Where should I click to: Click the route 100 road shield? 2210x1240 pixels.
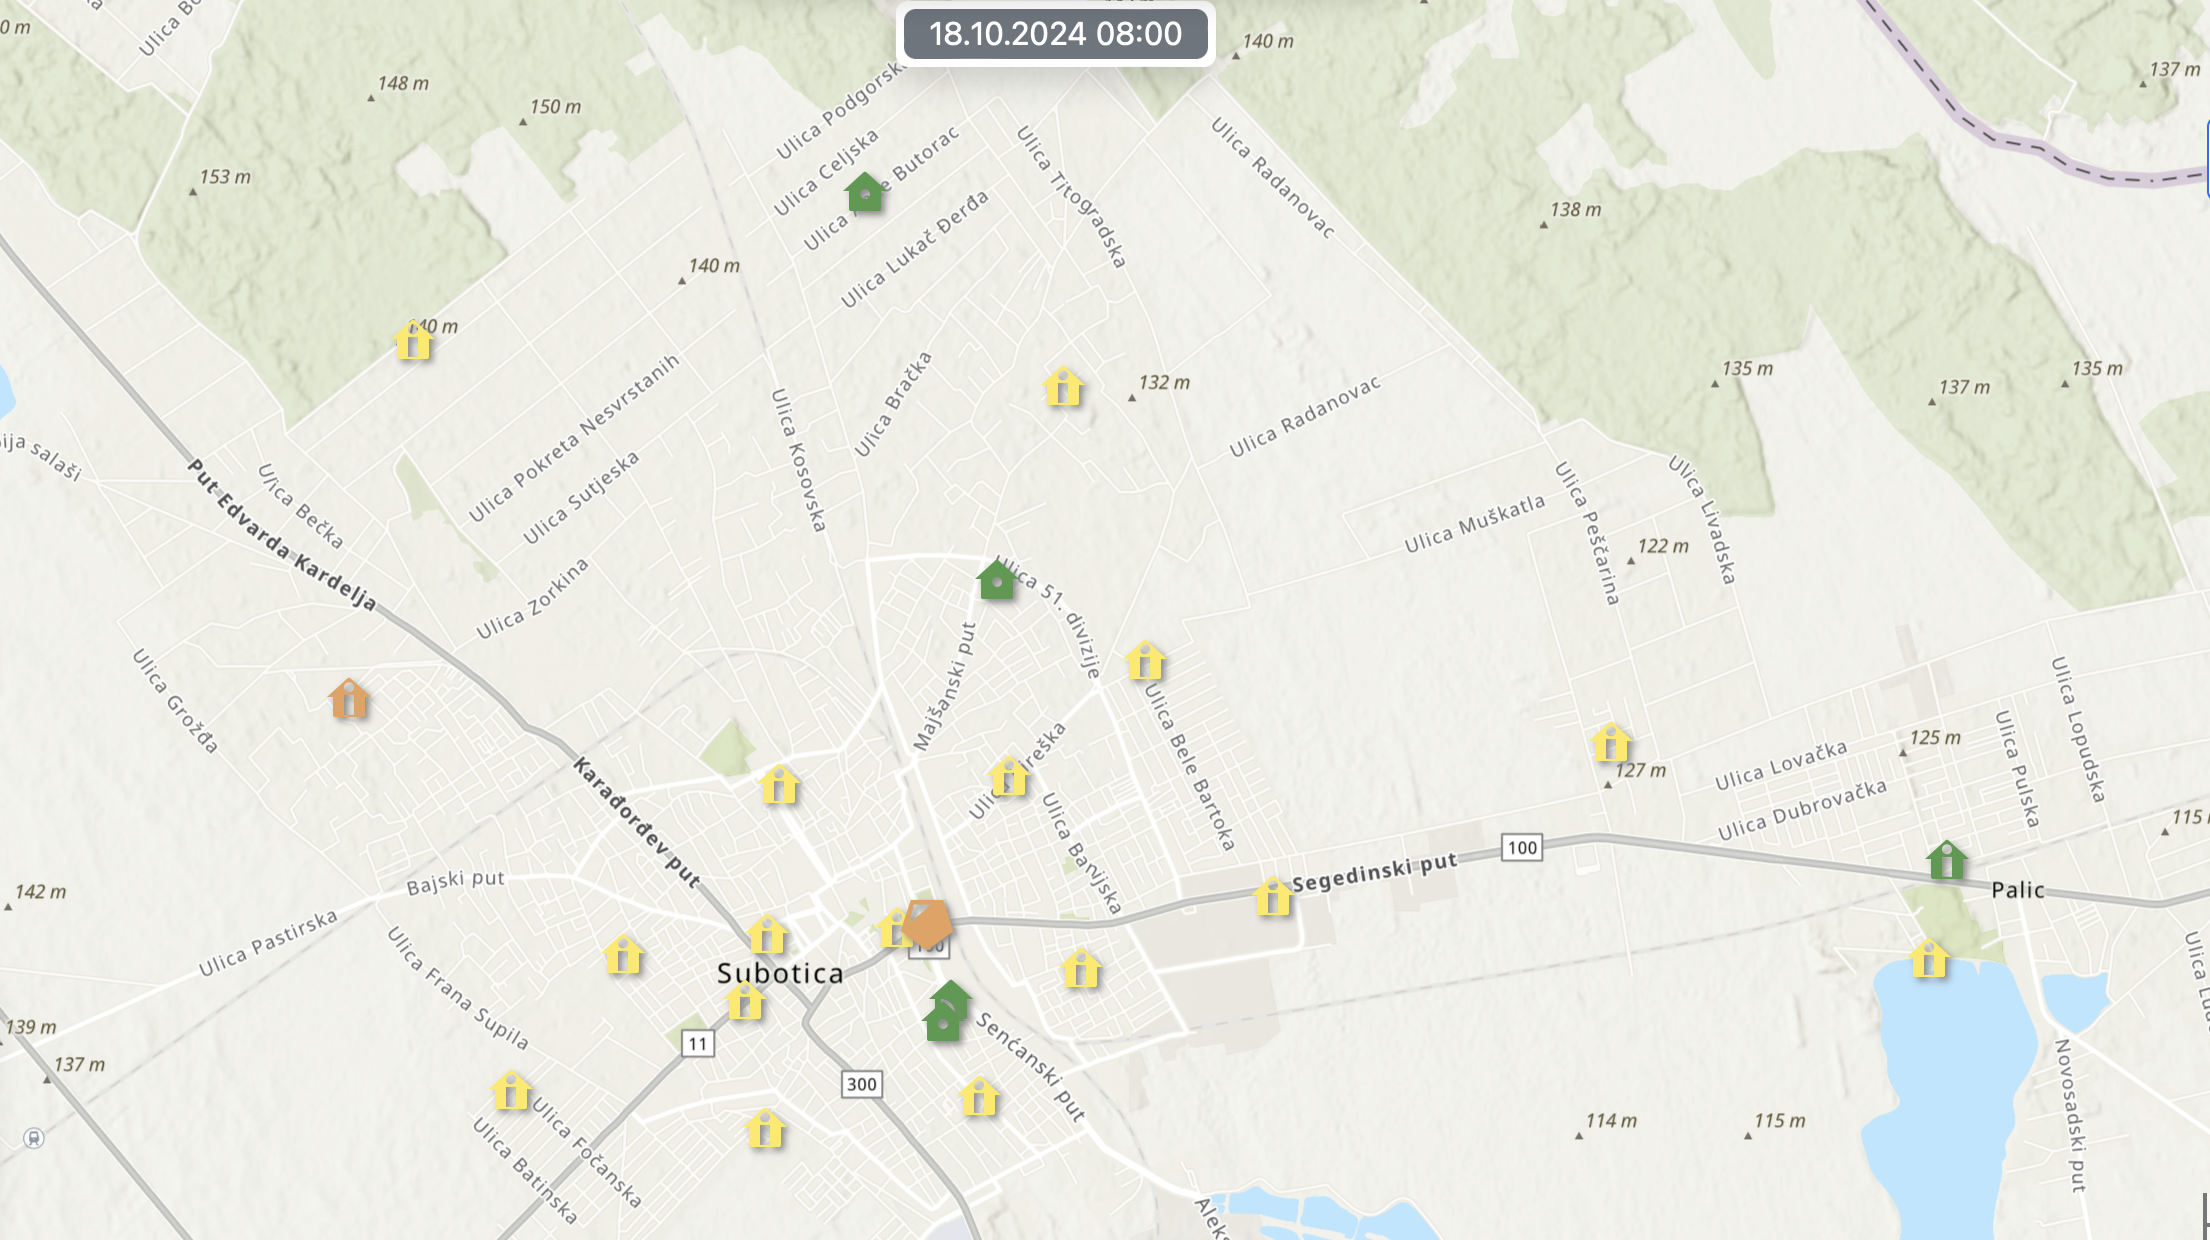click(x=1521, y=848)
